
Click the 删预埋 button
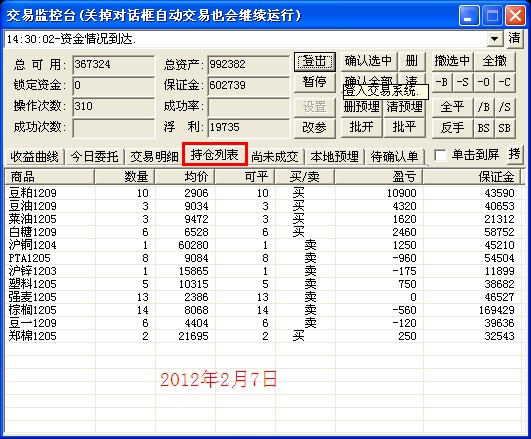pos(362,107)
